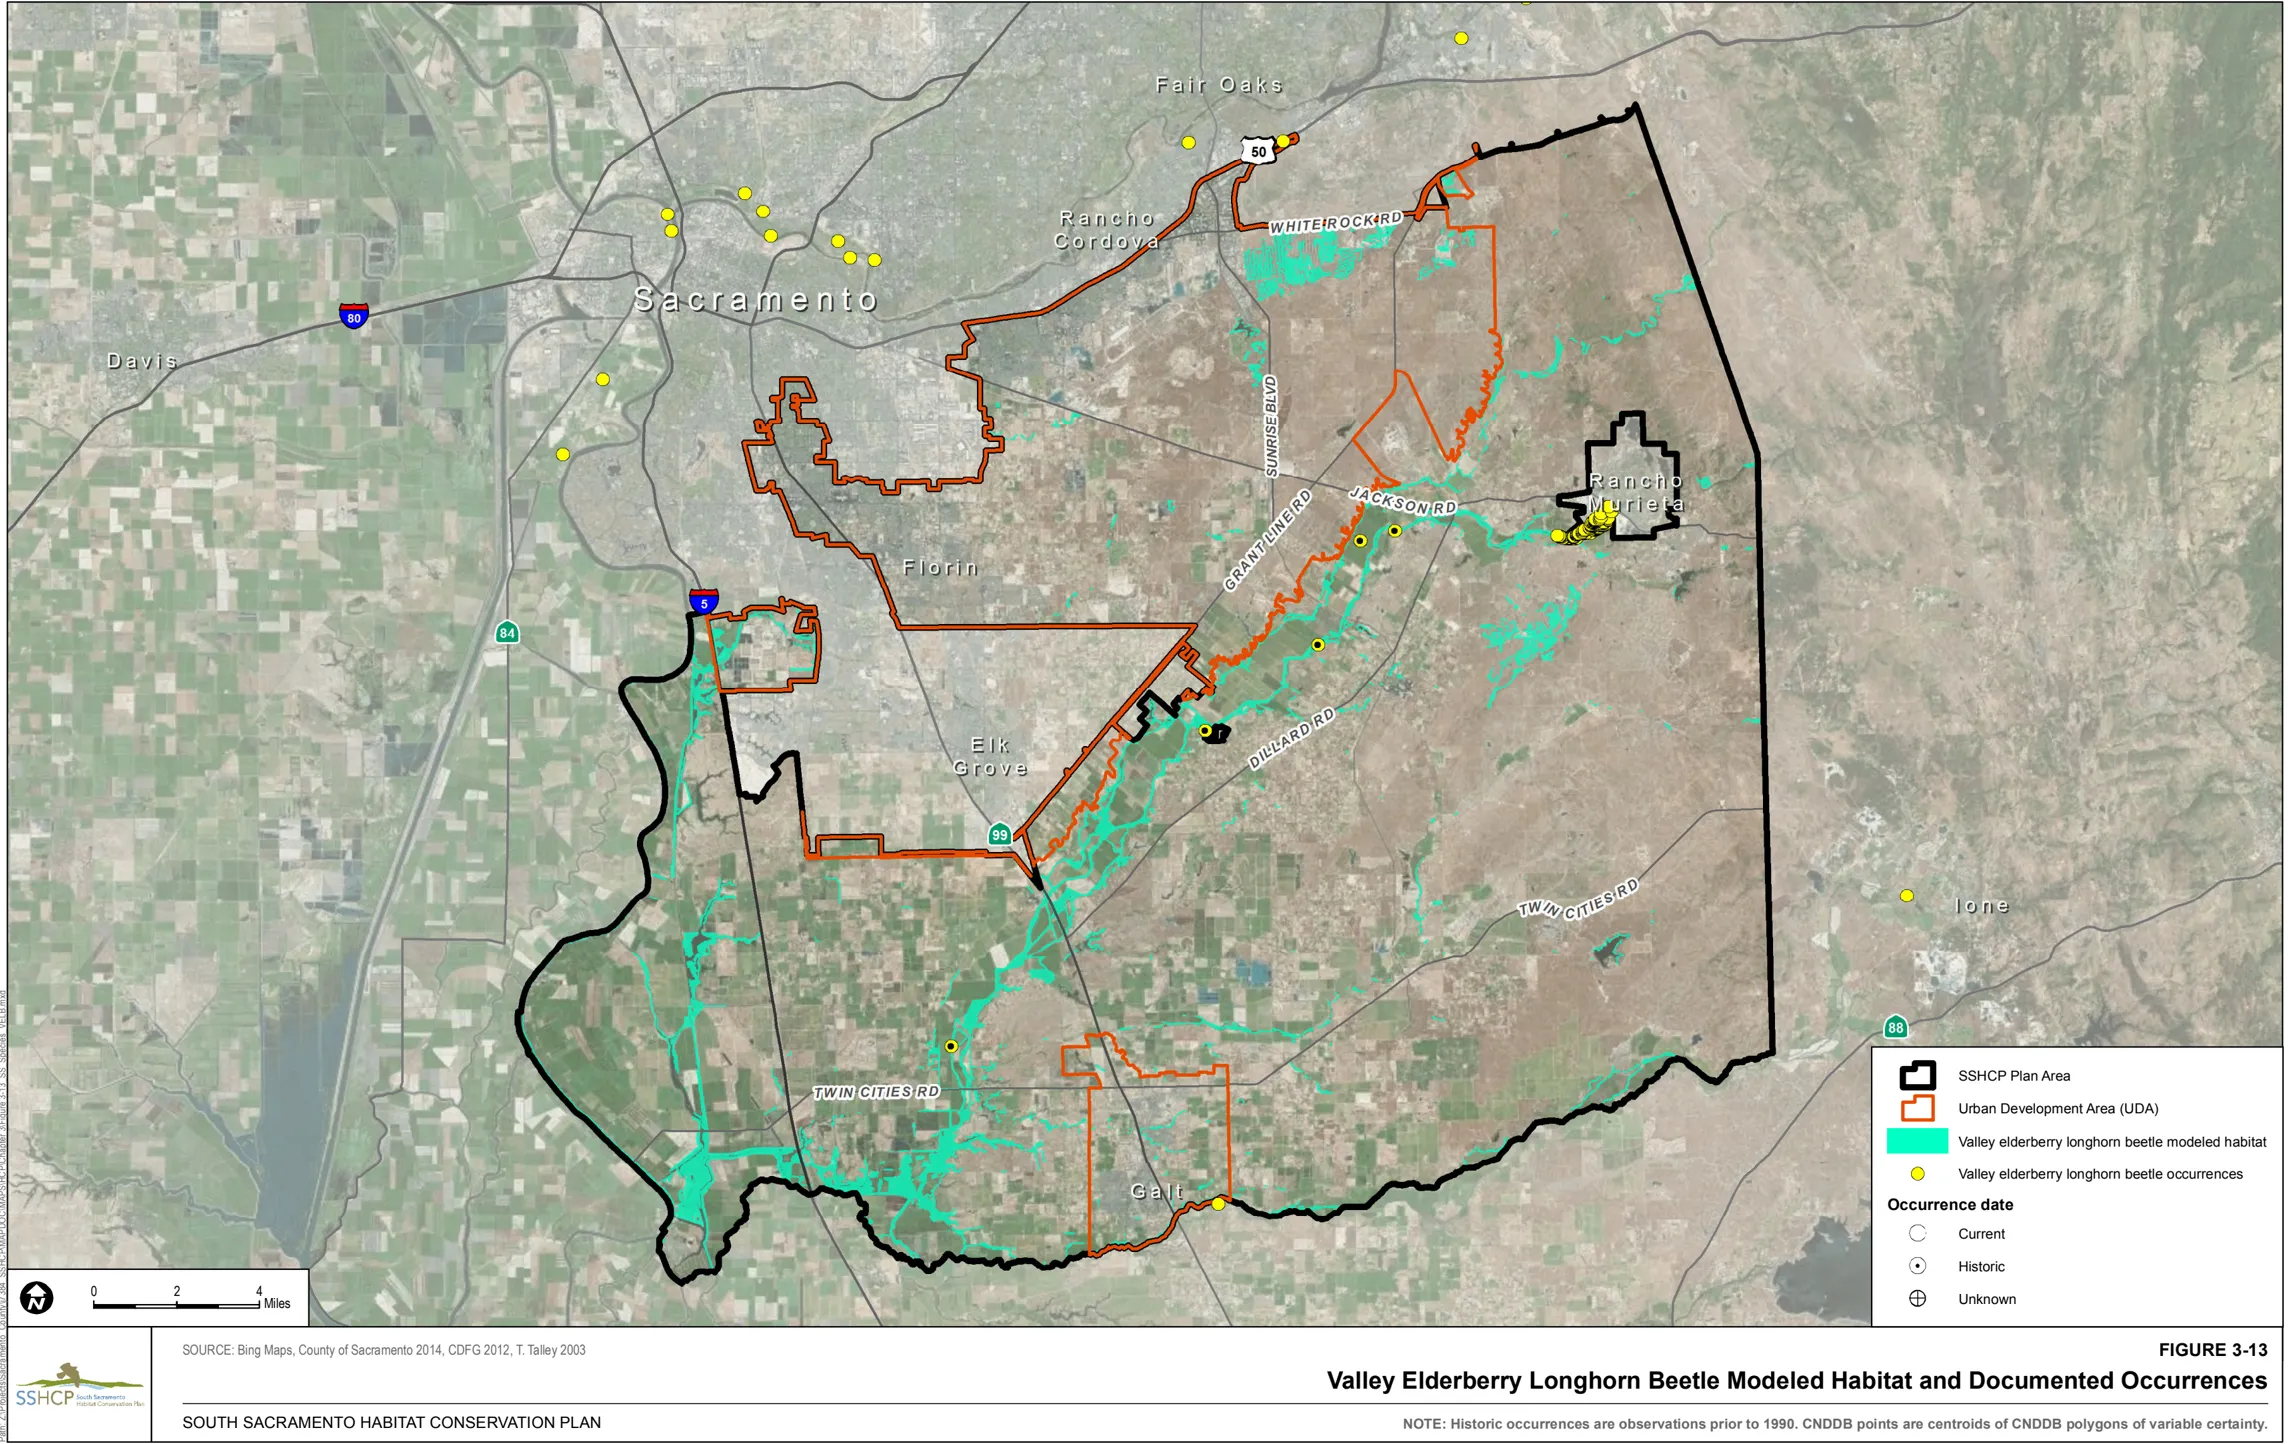Screen dimensions: 2288x1444
Task: Click the State Route 99 shield
Action: pos(999,834)
